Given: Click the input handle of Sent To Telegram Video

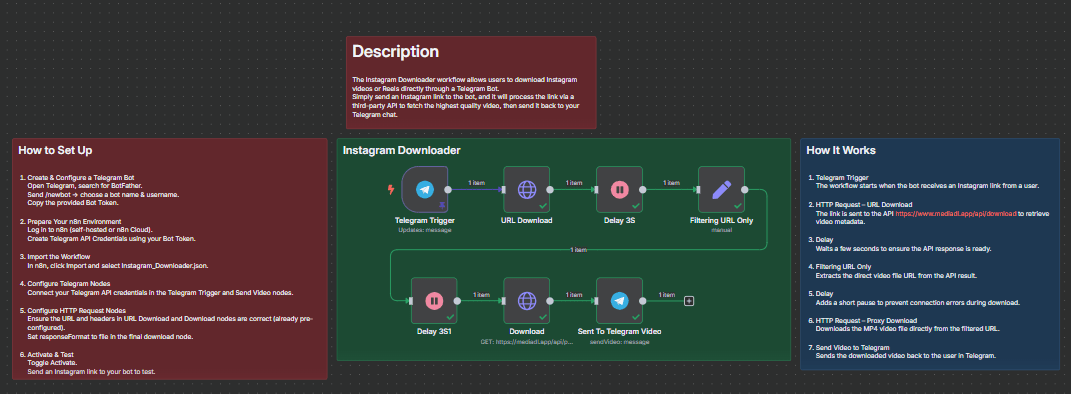Looking at the screenshot, I should [596, 300].
